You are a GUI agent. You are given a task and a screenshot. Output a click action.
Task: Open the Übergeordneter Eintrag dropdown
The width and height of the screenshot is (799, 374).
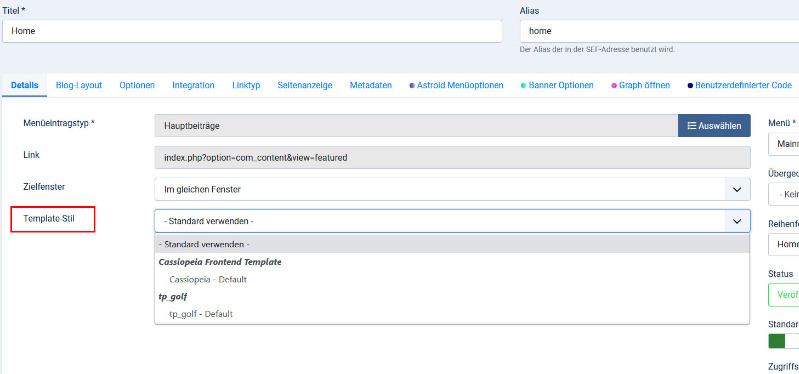coord(784,194)
